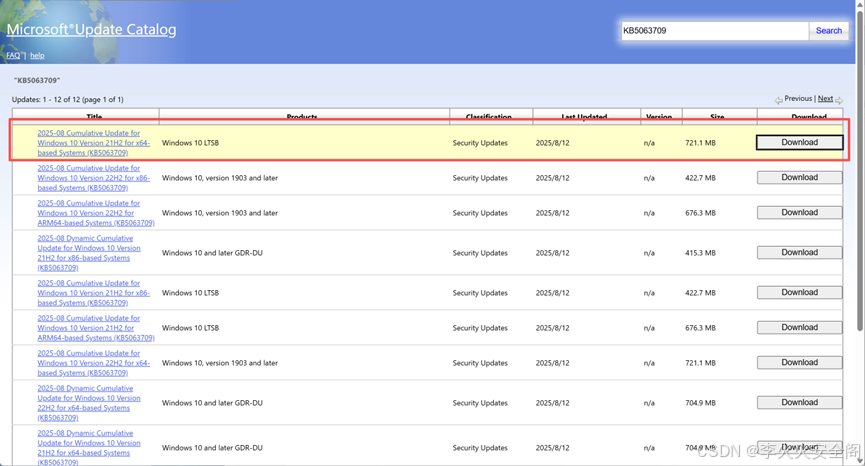865x466 pixels.
Task: Download the Dynamic 21H2 x86-based update
Action: pos(799,253)
